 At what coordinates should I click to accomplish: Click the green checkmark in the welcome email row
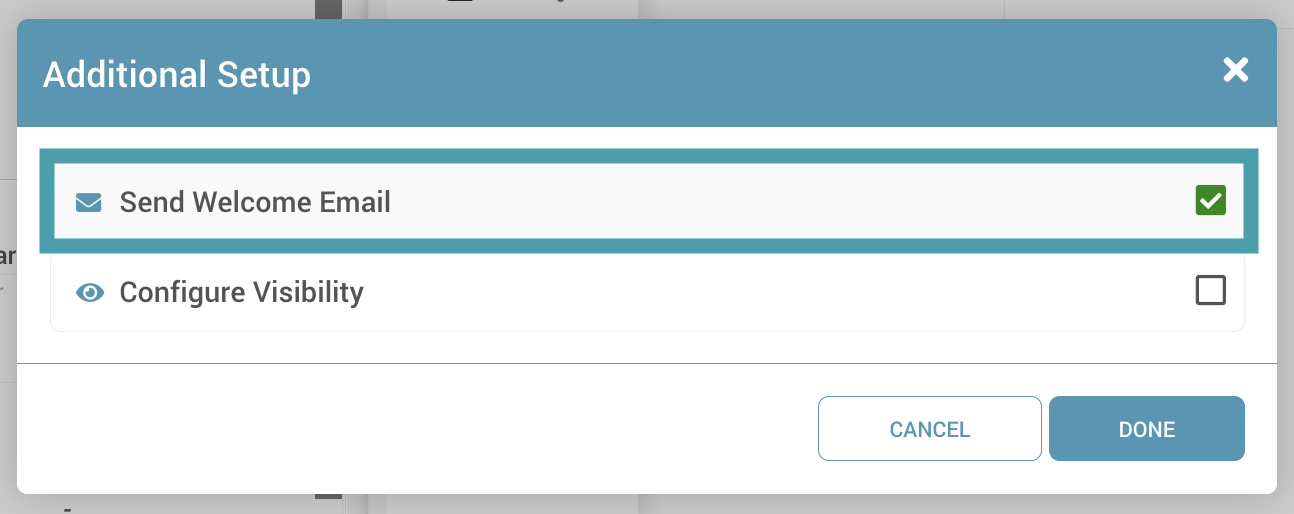point(1211,201)
